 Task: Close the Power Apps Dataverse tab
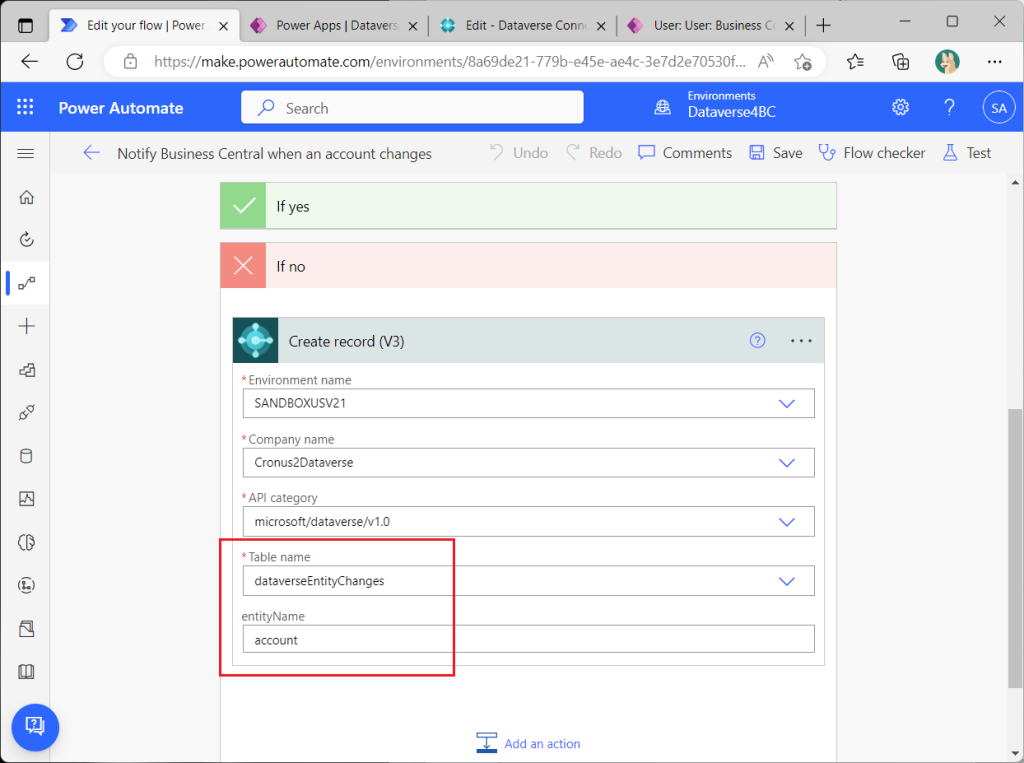[413, 26]
